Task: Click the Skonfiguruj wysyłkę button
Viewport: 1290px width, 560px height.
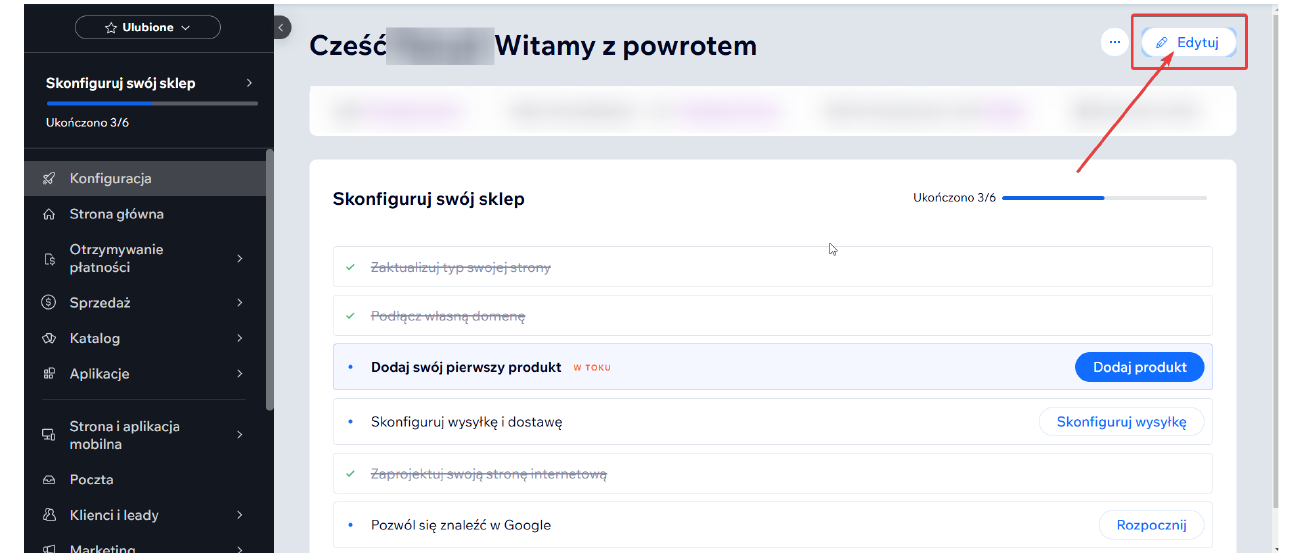Action: tap(1121, 422)
